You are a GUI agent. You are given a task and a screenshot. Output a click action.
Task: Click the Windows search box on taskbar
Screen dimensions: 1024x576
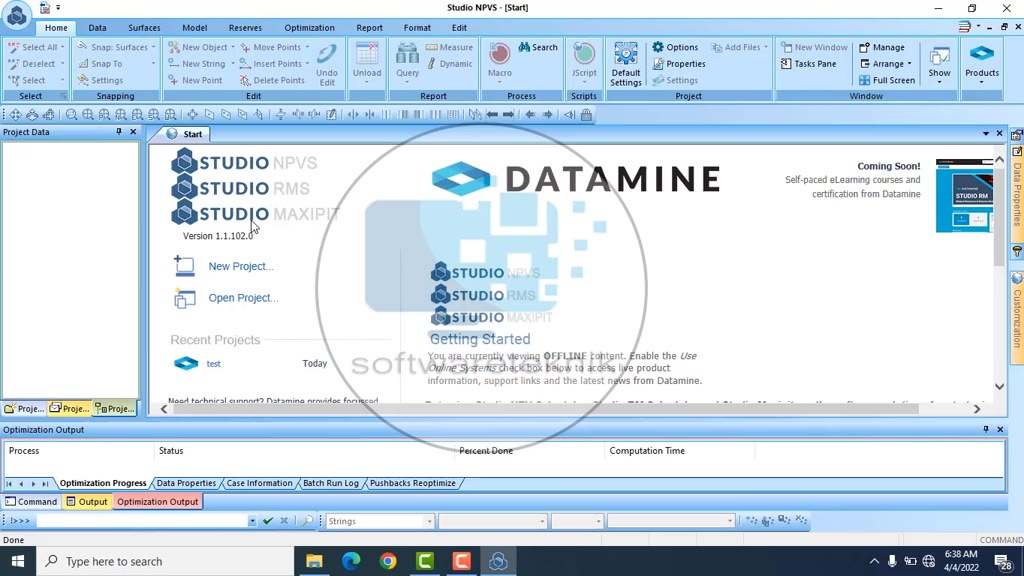click(x=164, y=561)
